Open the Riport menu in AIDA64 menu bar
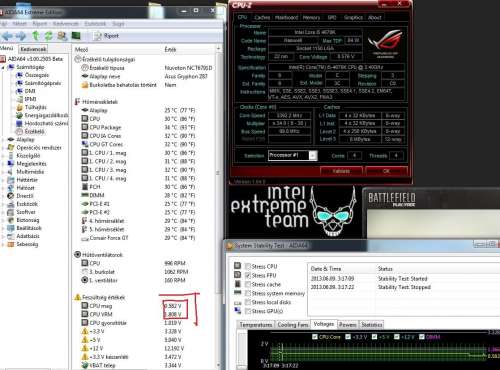 [x=40, y=24]
